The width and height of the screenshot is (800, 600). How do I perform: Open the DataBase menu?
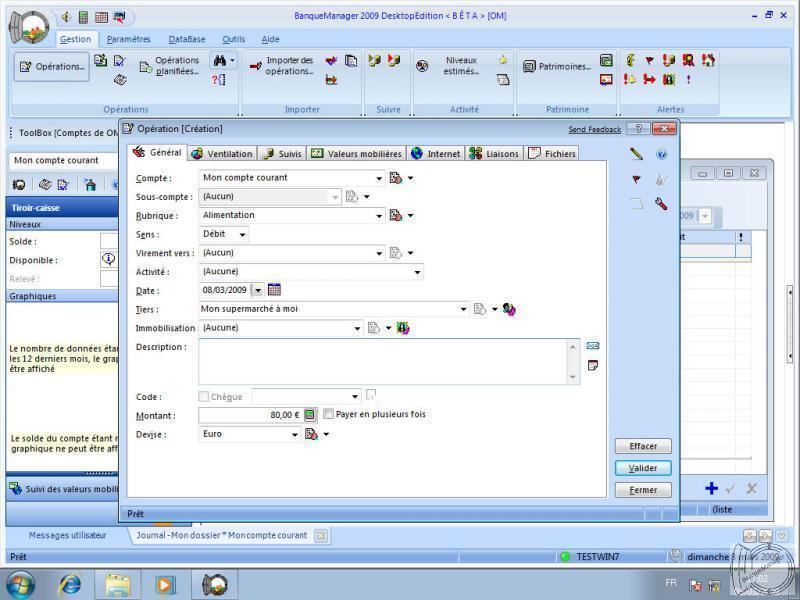(x=187, y=39)
